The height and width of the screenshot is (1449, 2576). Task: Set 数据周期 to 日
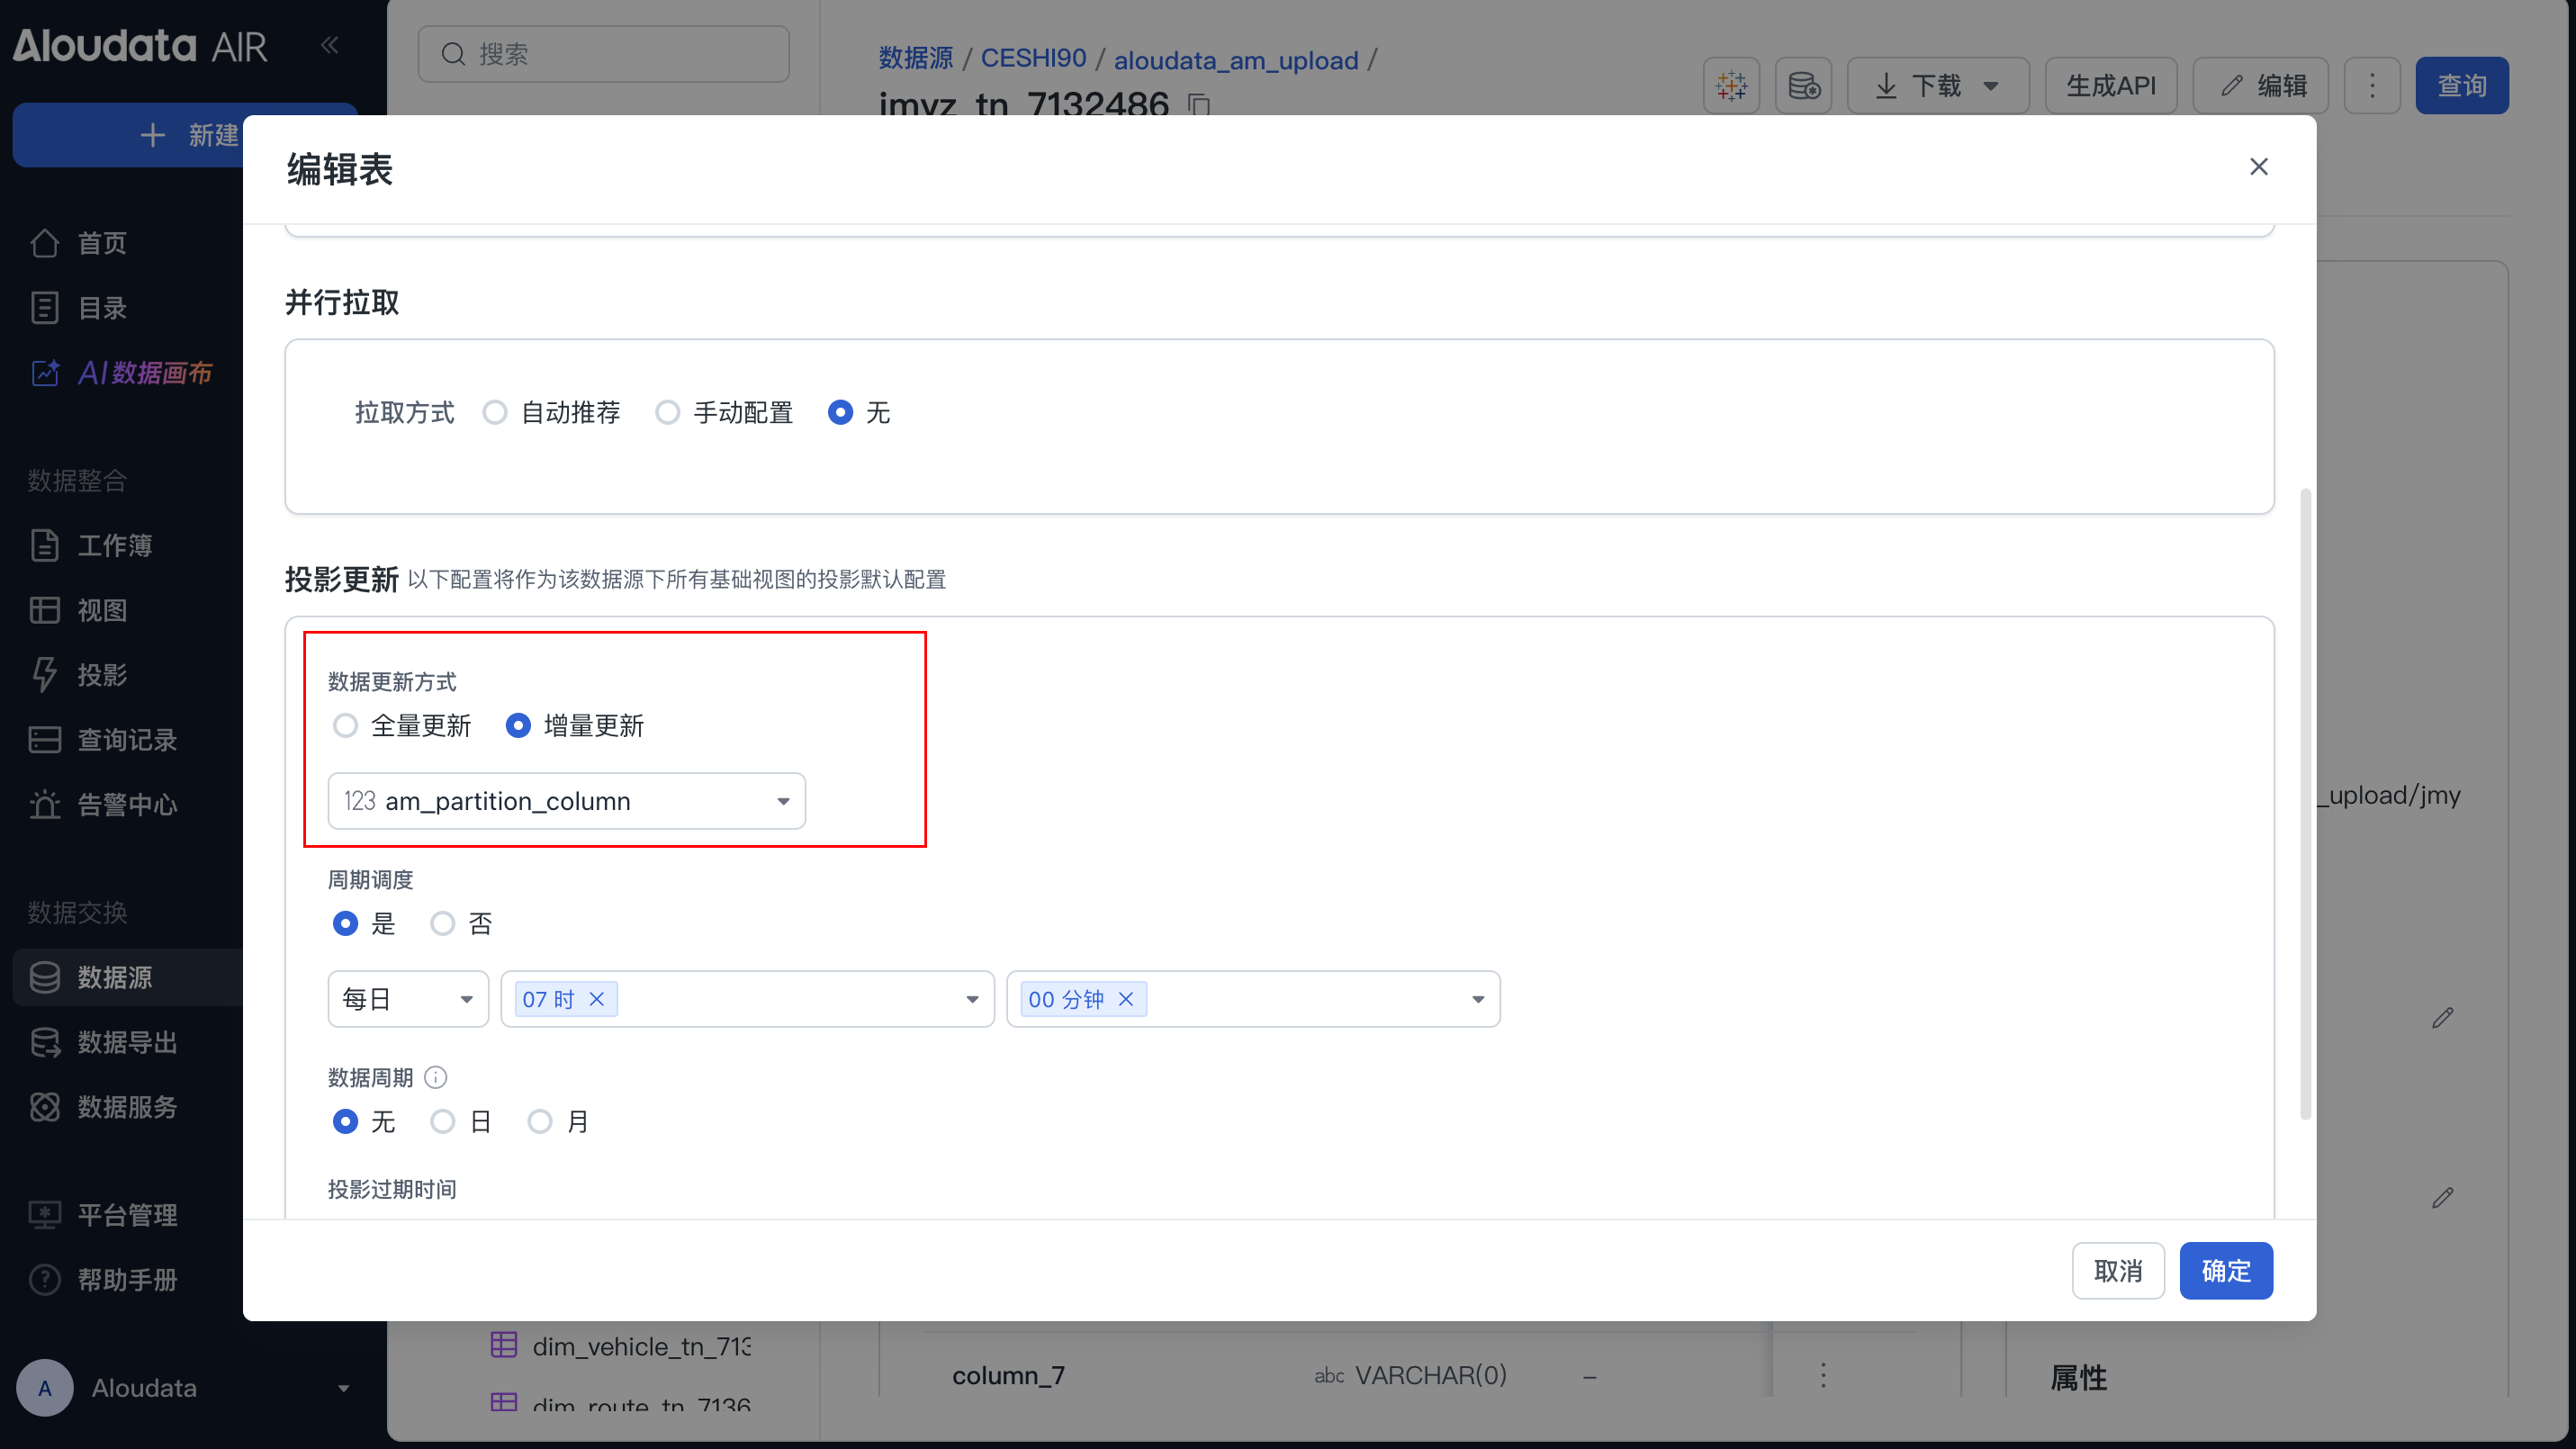[x=443, y=1121]
